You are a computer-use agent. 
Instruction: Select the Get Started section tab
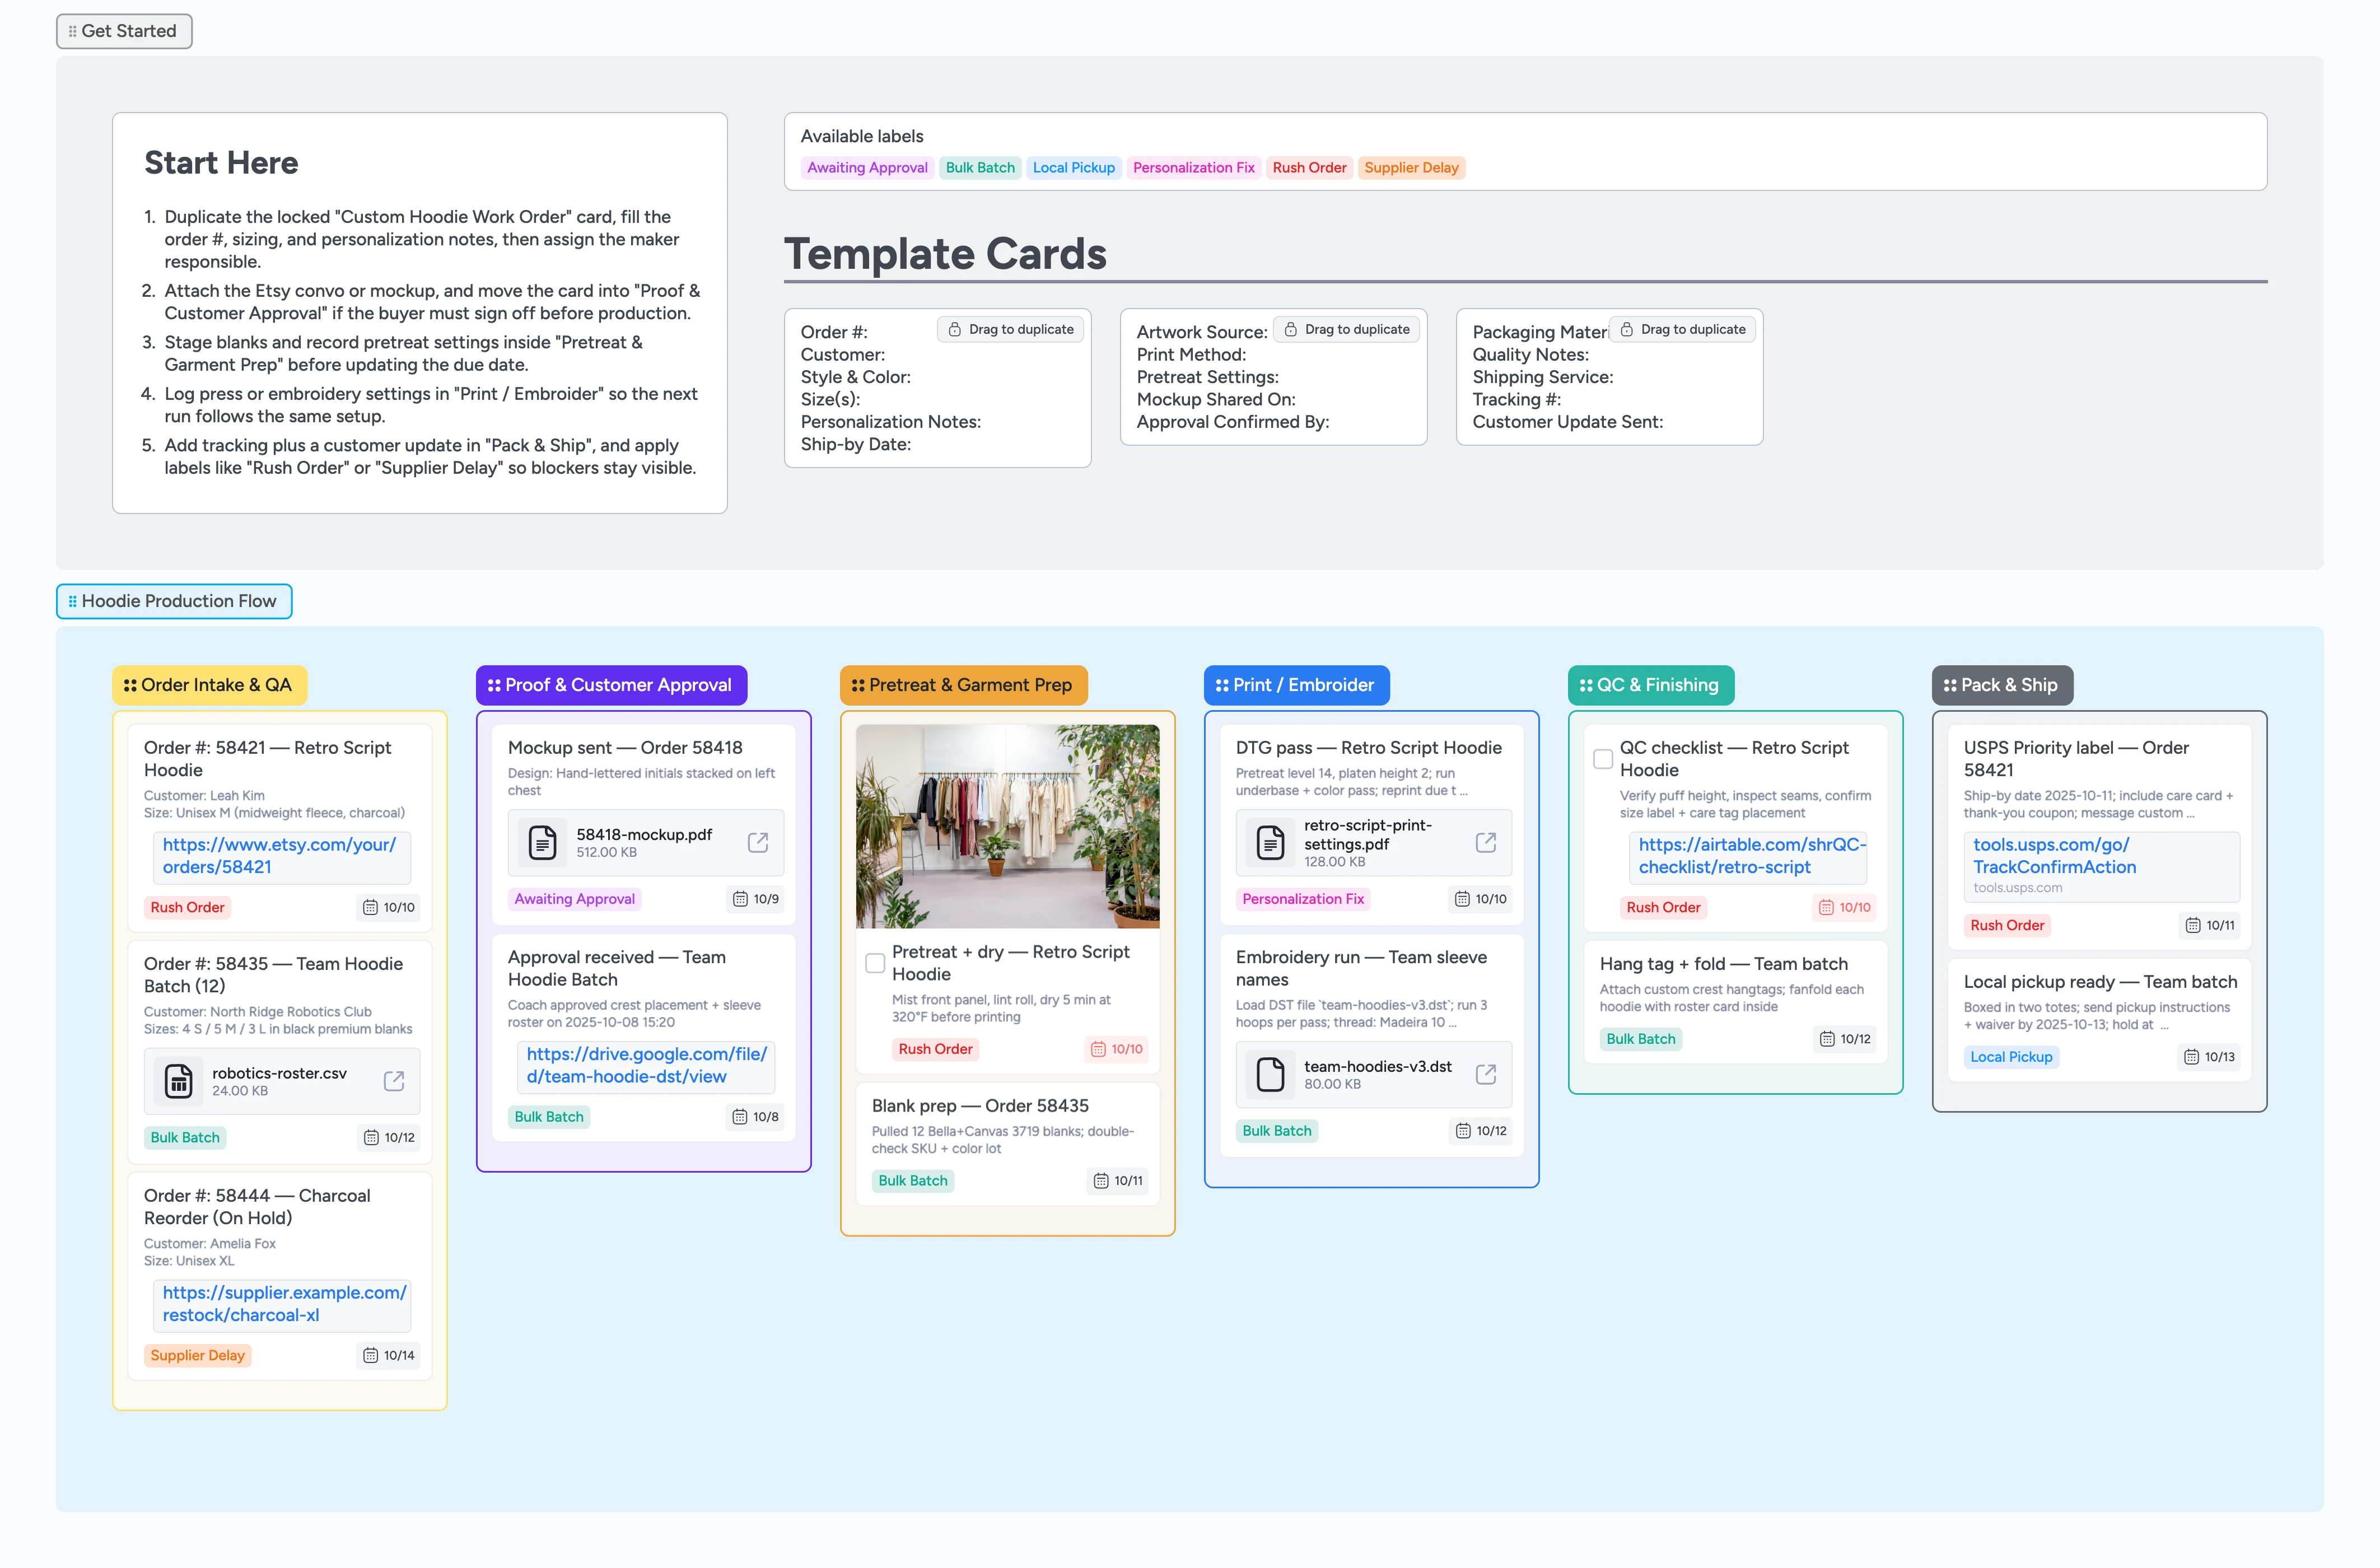[x=124, y=31]
